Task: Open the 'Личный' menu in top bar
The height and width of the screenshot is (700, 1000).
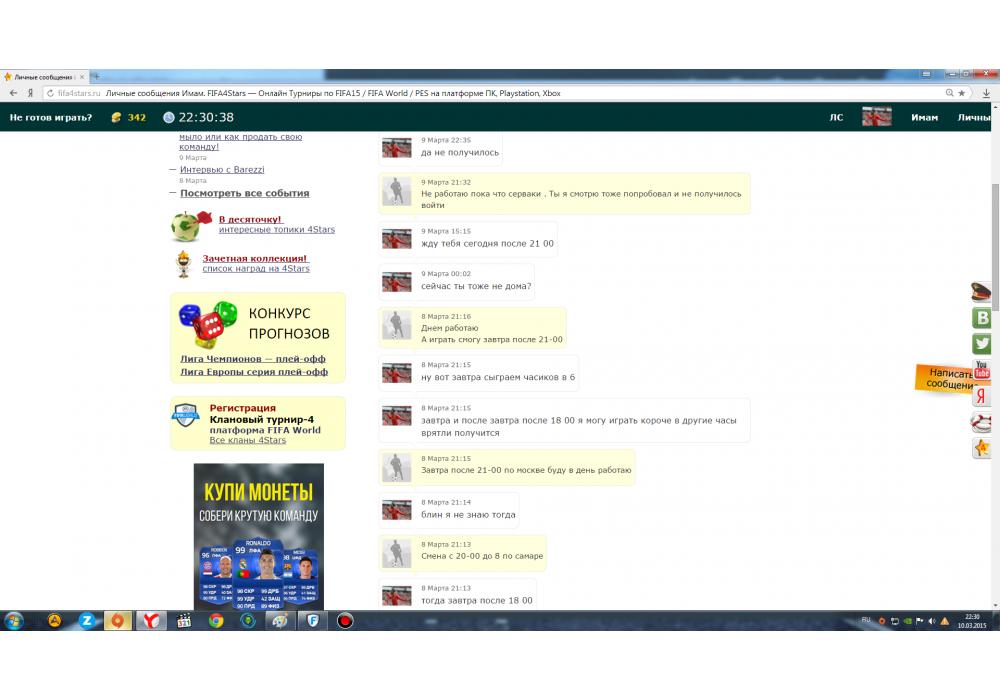Action: click(974, 117)
